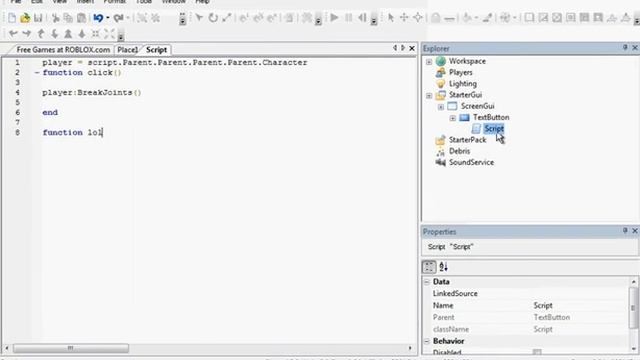
Task: Start the game with Play button
Action: [x=334, y=18]
